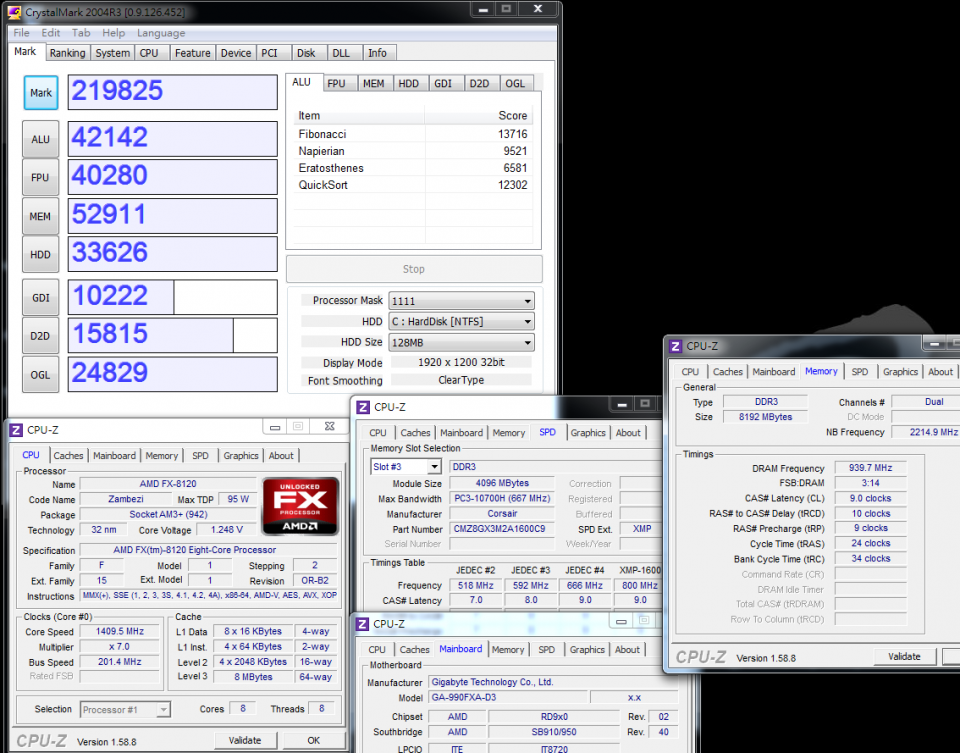The width and height of the screenshot is (960, 753).
Task: Expand the HDD drive selection dropdown
Action: (x=461, y=322)
